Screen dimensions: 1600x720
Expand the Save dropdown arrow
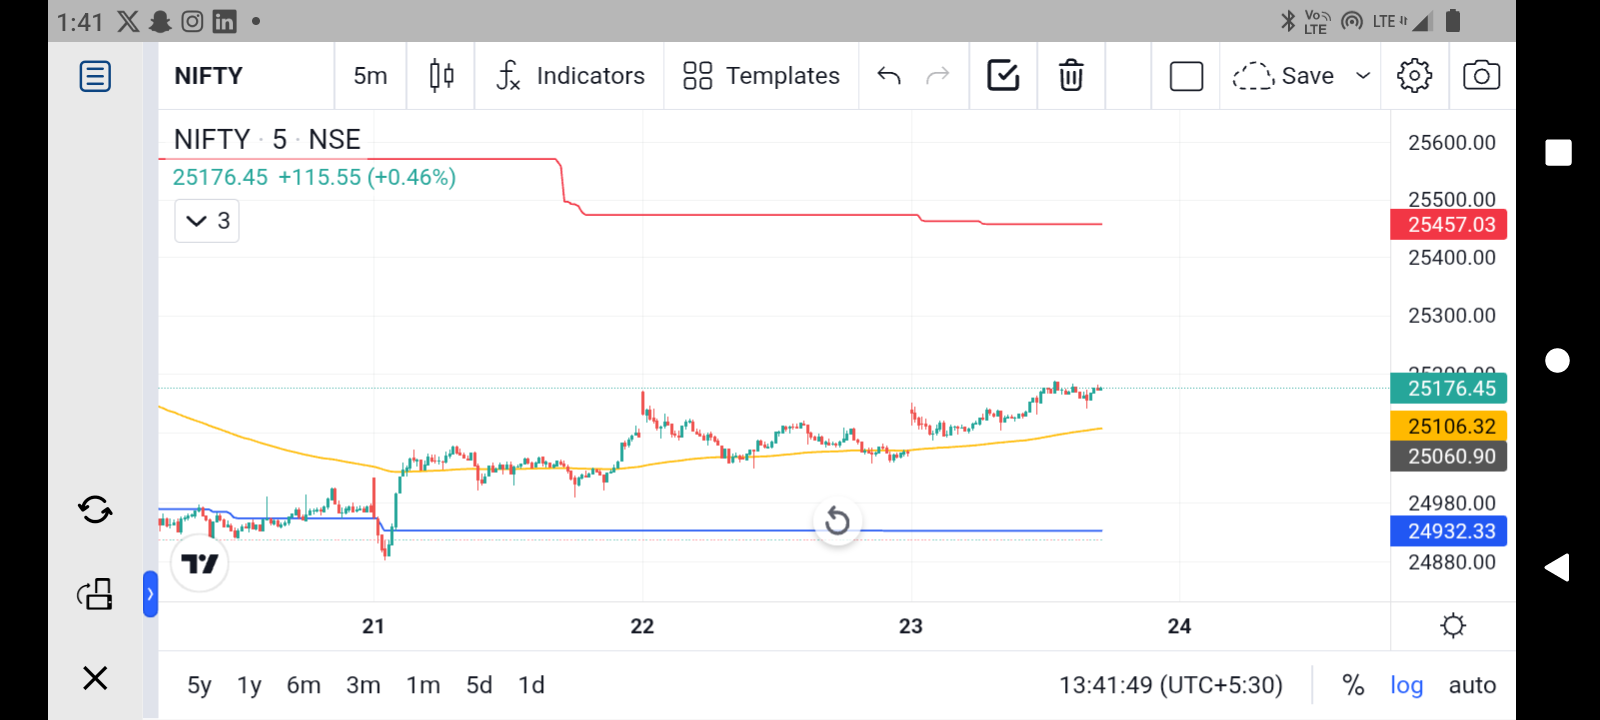(1363, 76)
